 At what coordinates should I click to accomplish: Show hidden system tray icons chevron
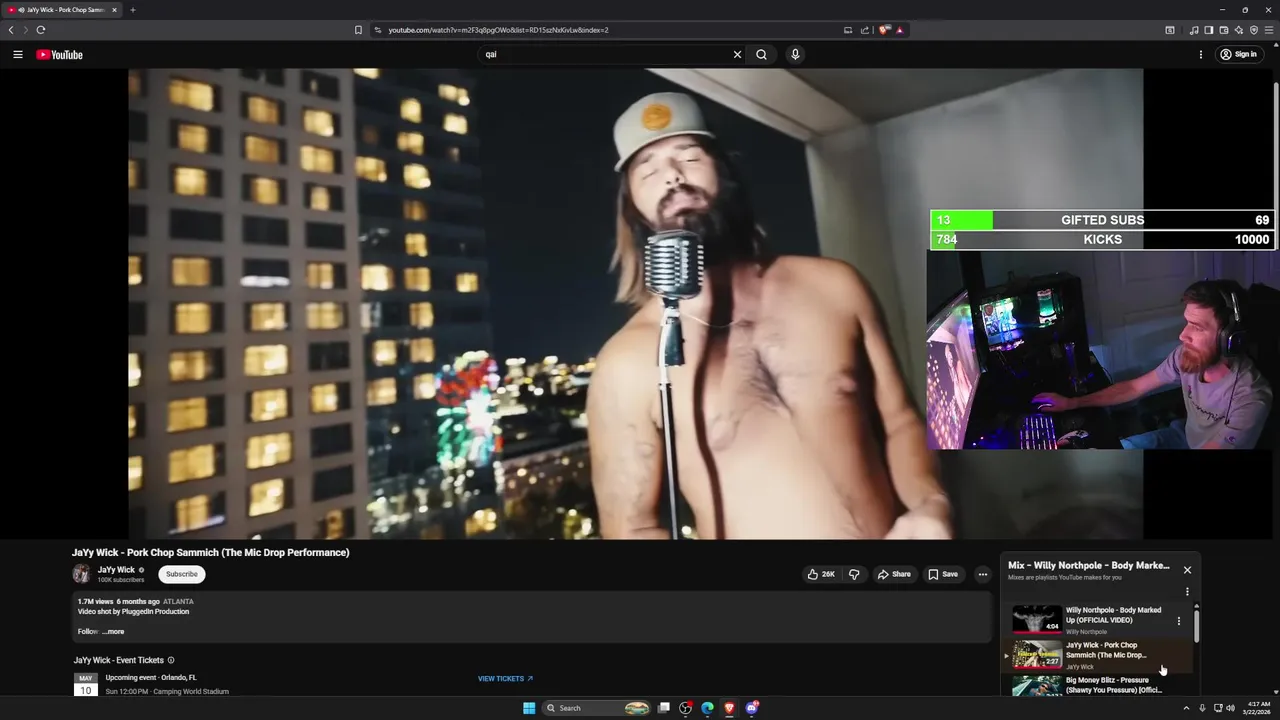[x=1186, y=708]
